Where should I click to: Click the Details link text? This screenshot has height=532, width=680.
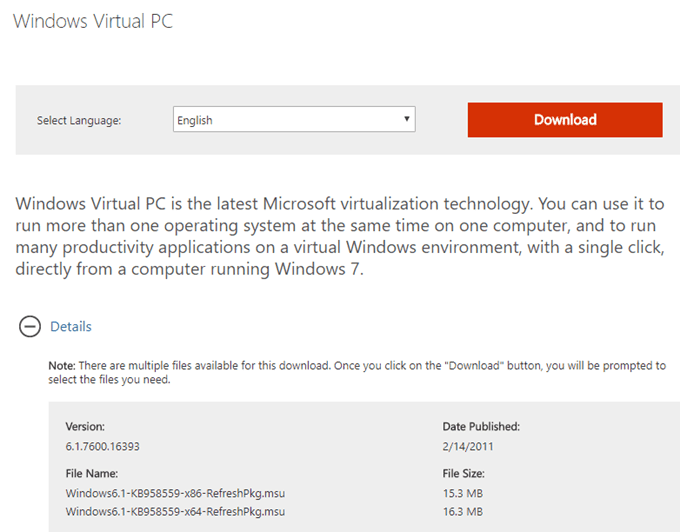(x=71, y=327)
